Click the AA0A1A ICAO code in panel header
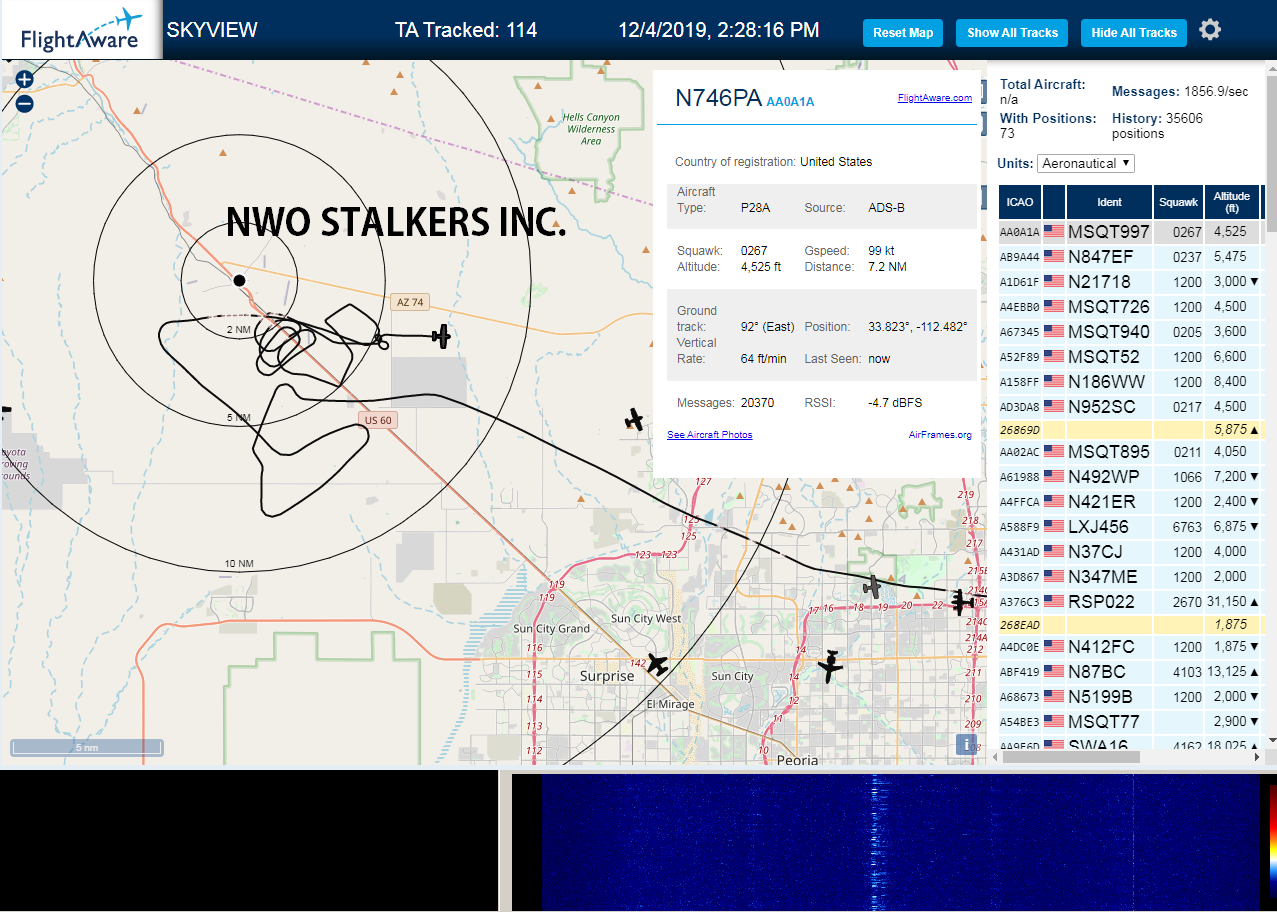The width and height of the screenshot is (1277, 913). pos(790,102)
